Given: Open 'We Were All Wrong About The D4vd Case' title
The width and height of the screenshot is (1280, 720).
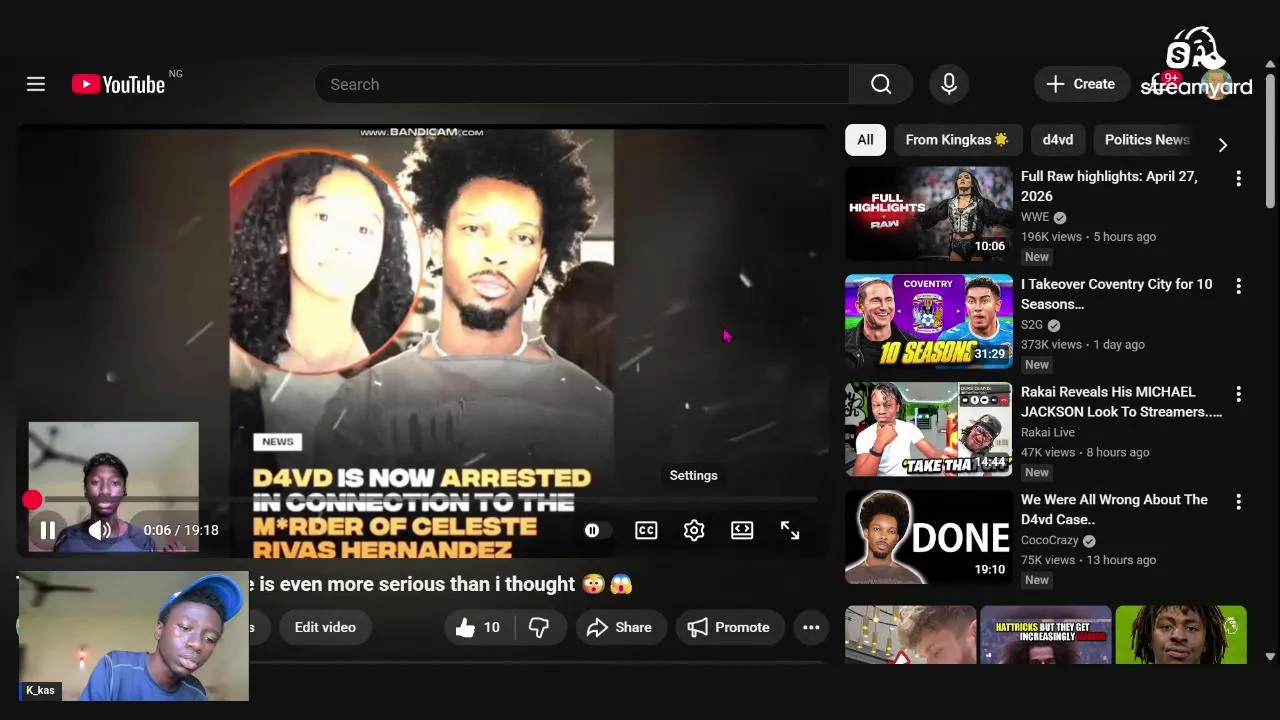Looking at the screenshot, I should [1114, 509].
